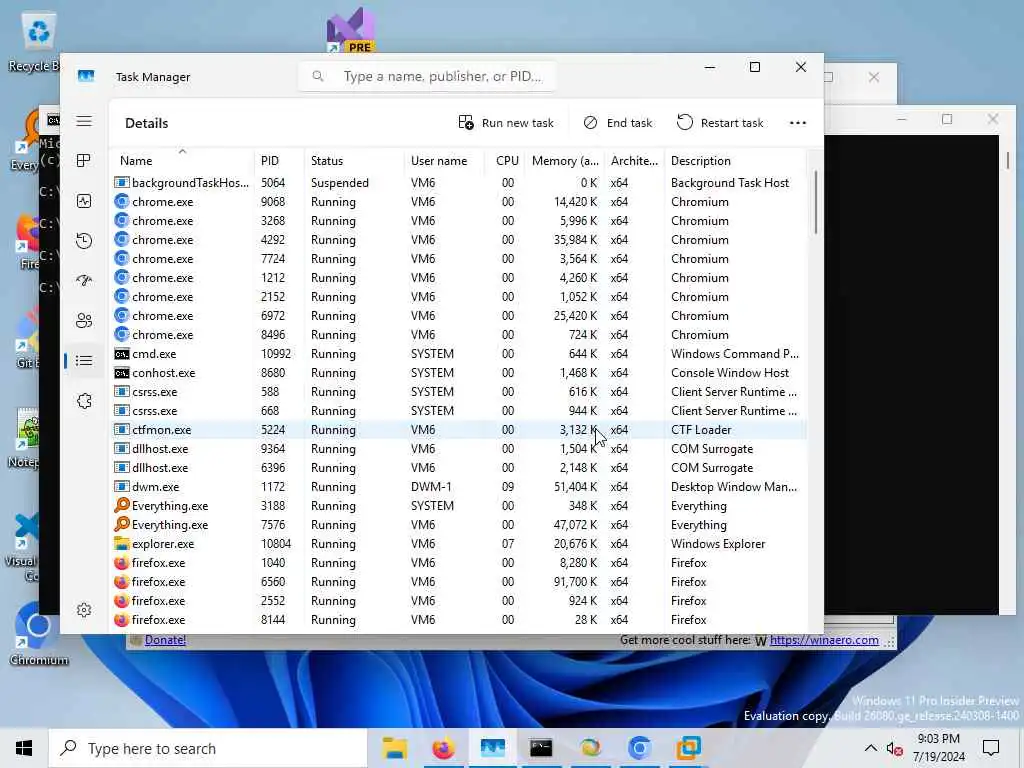Select firefox.exe icon with PID 8144

coord(121,619)
